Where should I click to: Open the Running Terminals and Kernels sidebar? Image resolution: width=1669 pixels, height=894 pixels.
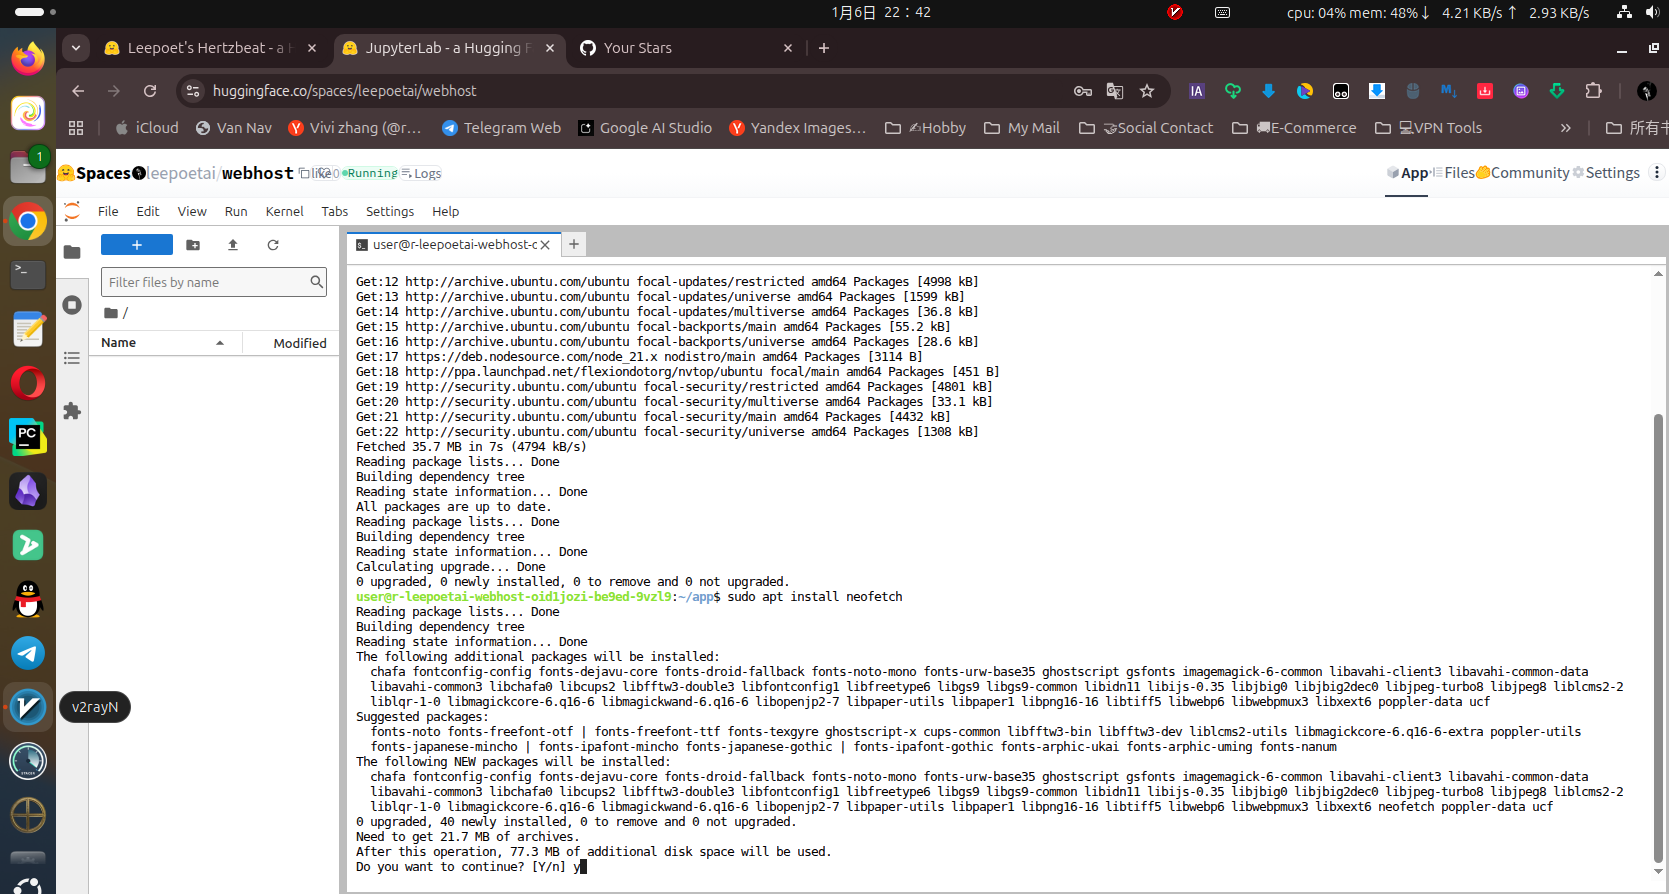pos(72,305)
